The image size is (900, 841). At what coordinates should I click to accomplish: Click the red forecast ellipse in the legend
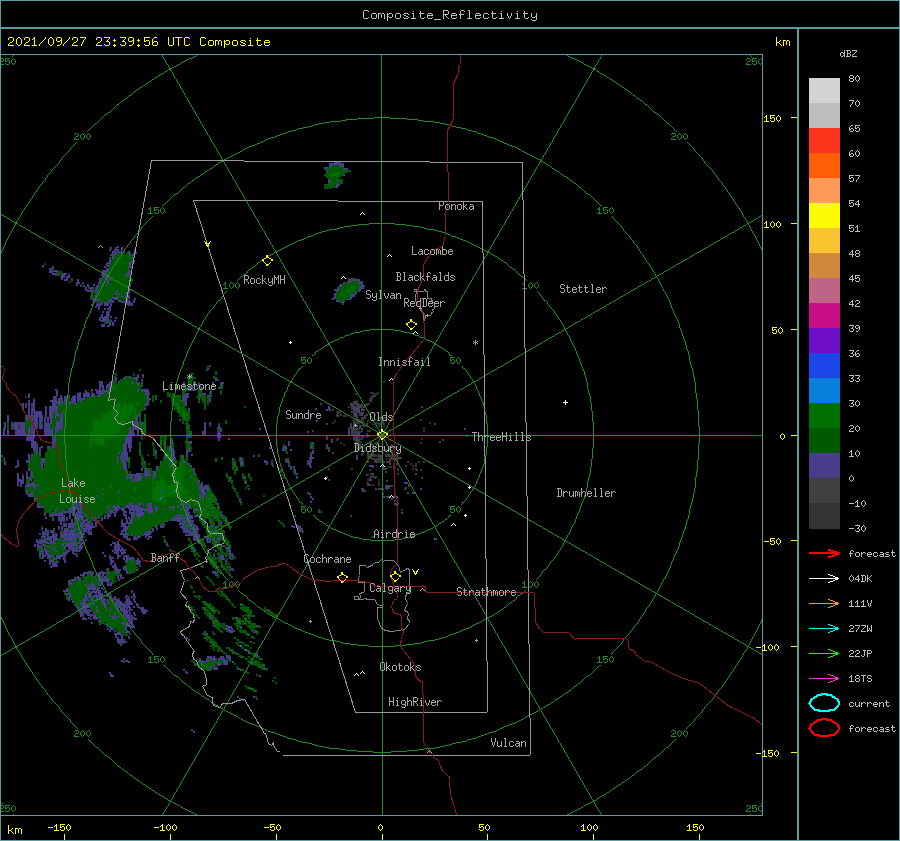[824, 728]
